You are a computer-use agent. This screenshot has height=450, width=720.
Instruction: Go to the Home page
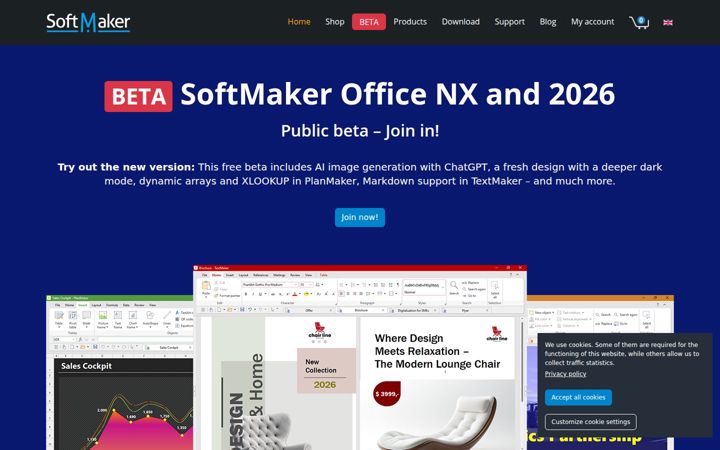(x=299, y=22)
